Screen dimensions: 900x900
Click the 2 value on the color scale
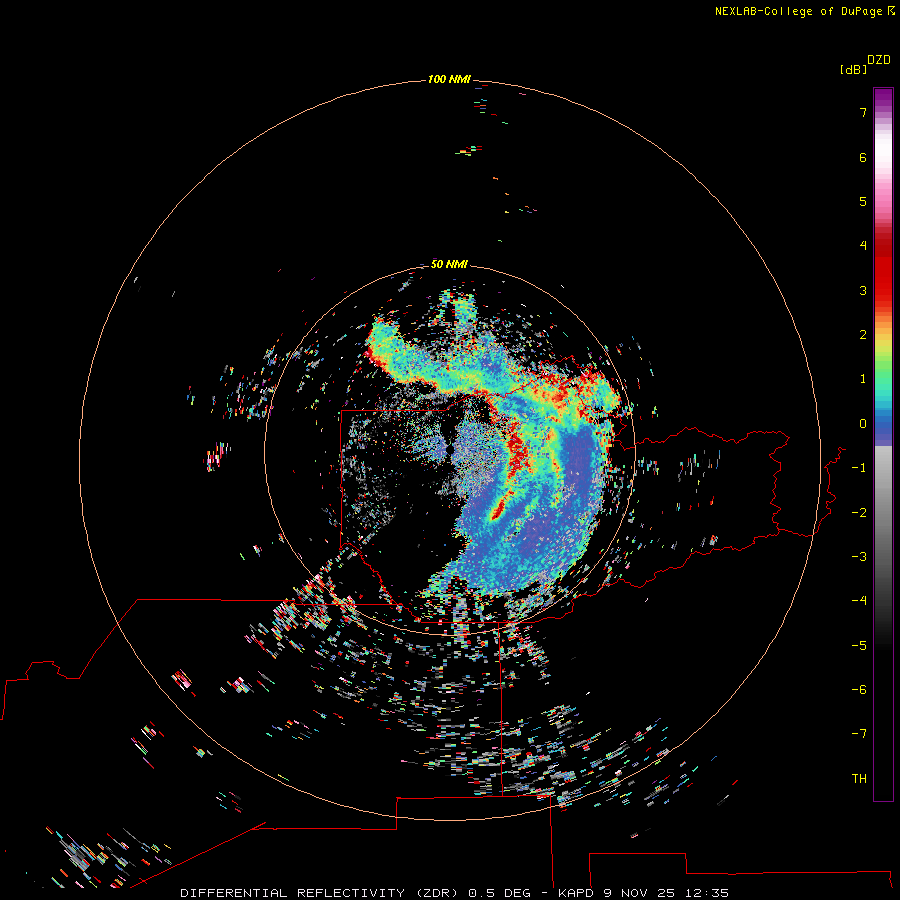click(x=863, y=335)
